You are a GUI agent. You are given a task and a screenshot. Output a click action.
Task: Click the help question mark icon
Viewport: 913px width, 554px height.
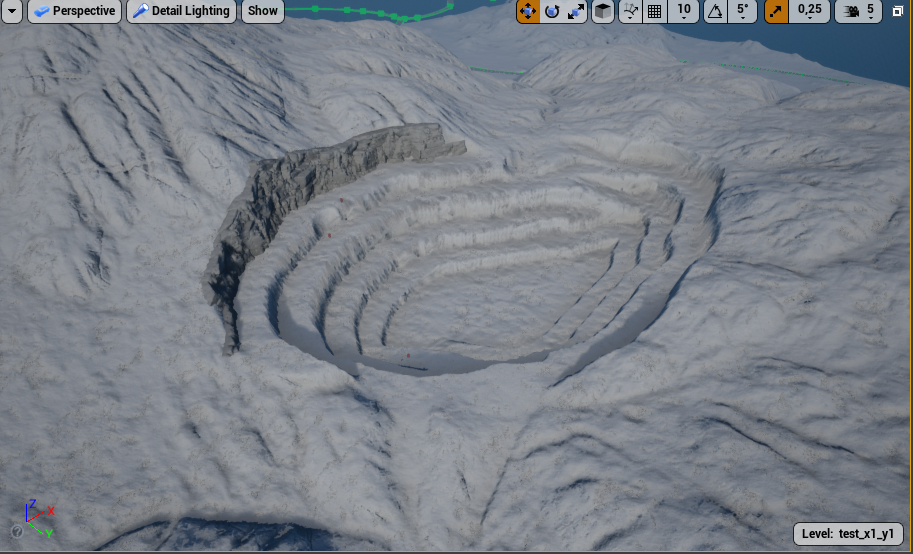point(17,531)
